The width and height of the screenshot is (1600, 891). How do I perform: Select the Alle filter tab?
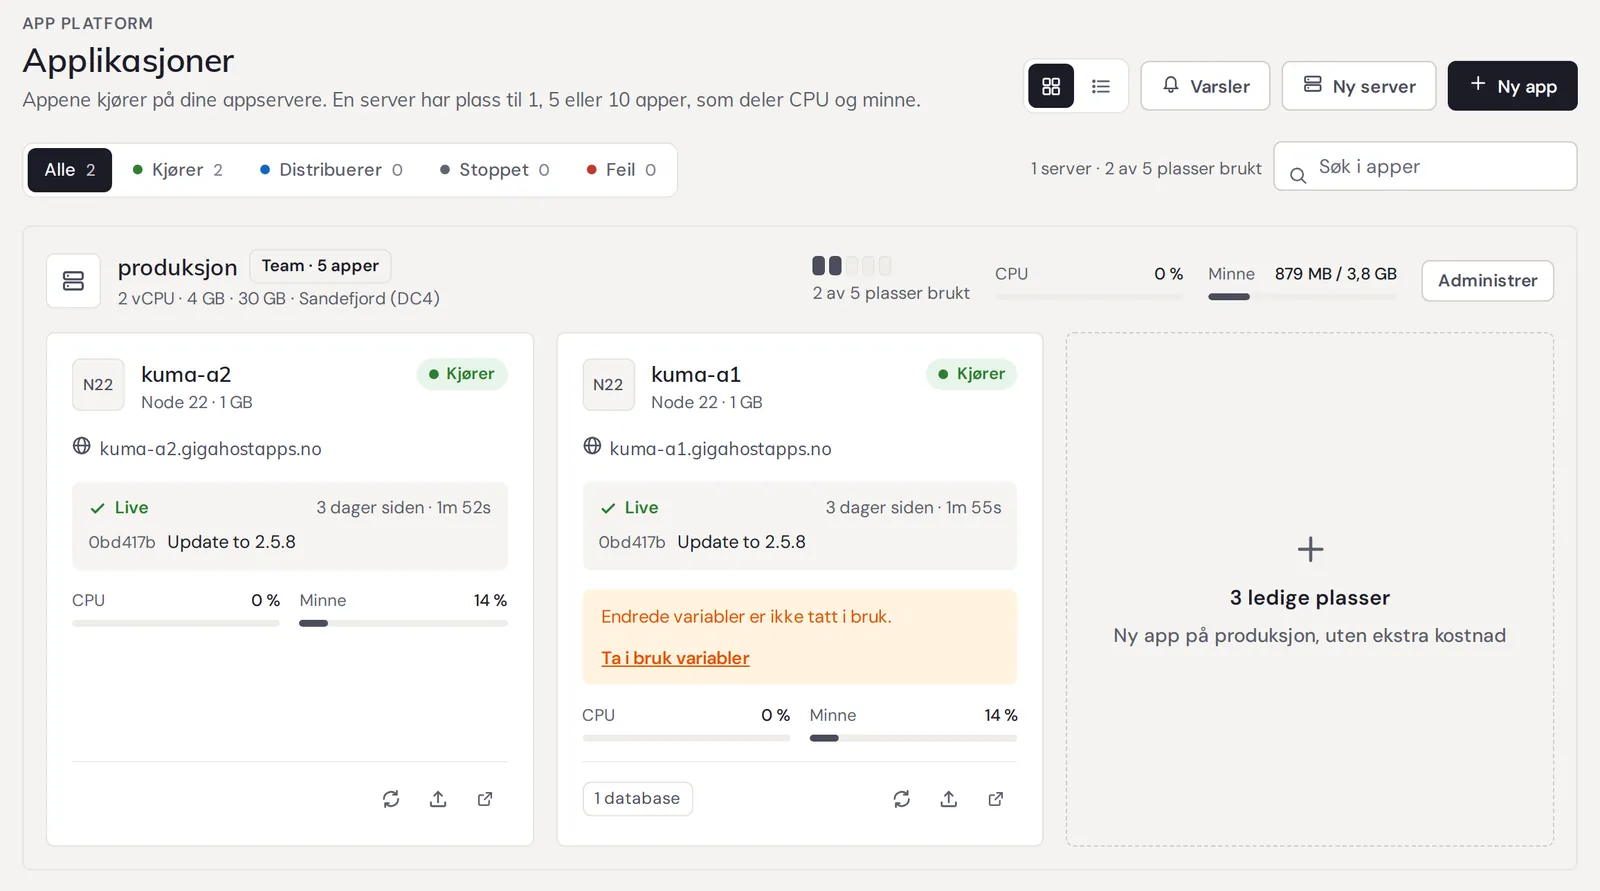70,170
